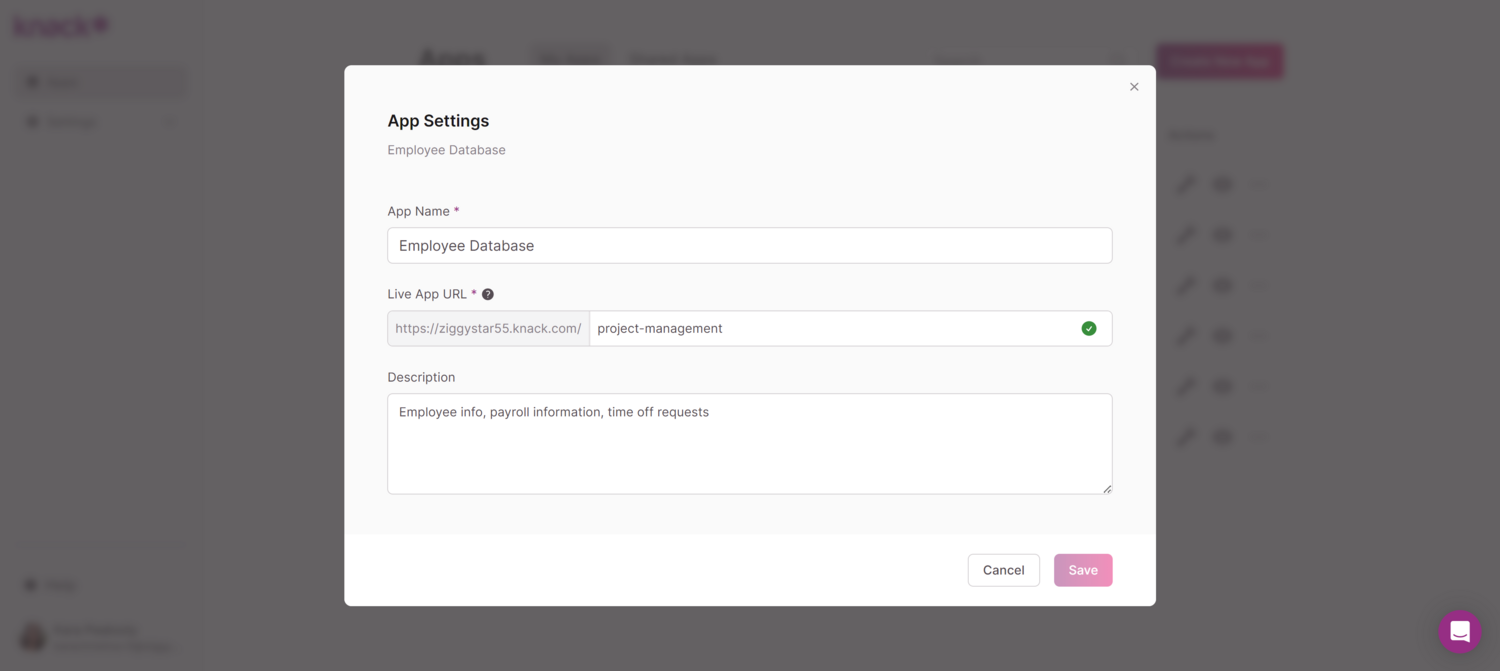Open the more options menu in the top app row
Viewport: 1500px width, 671px height.
[1259, 184]
